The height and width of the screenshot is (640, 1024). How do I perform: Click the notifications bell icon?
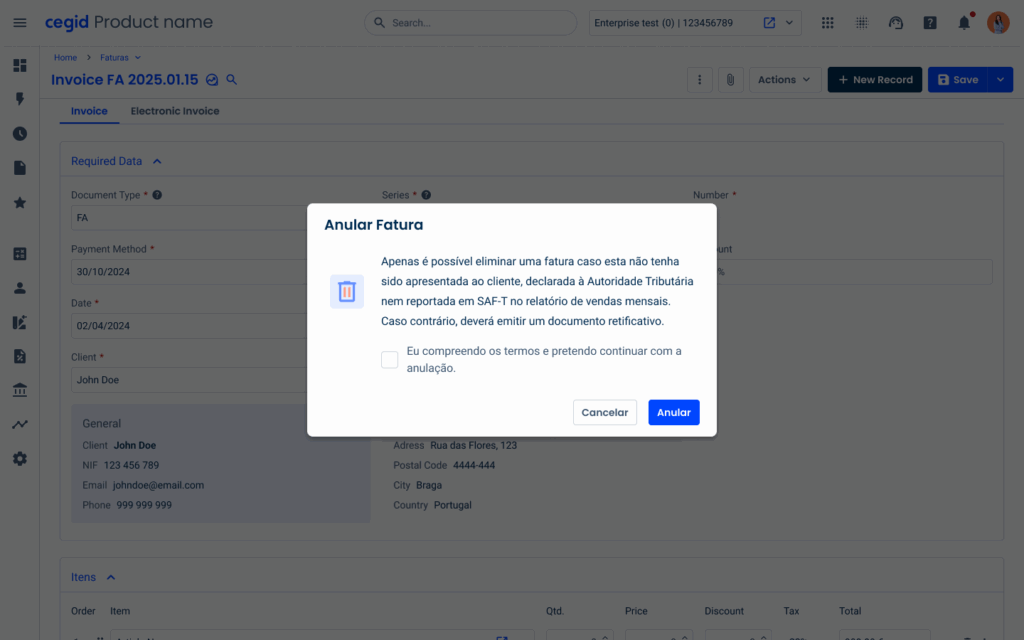point(964,22)
